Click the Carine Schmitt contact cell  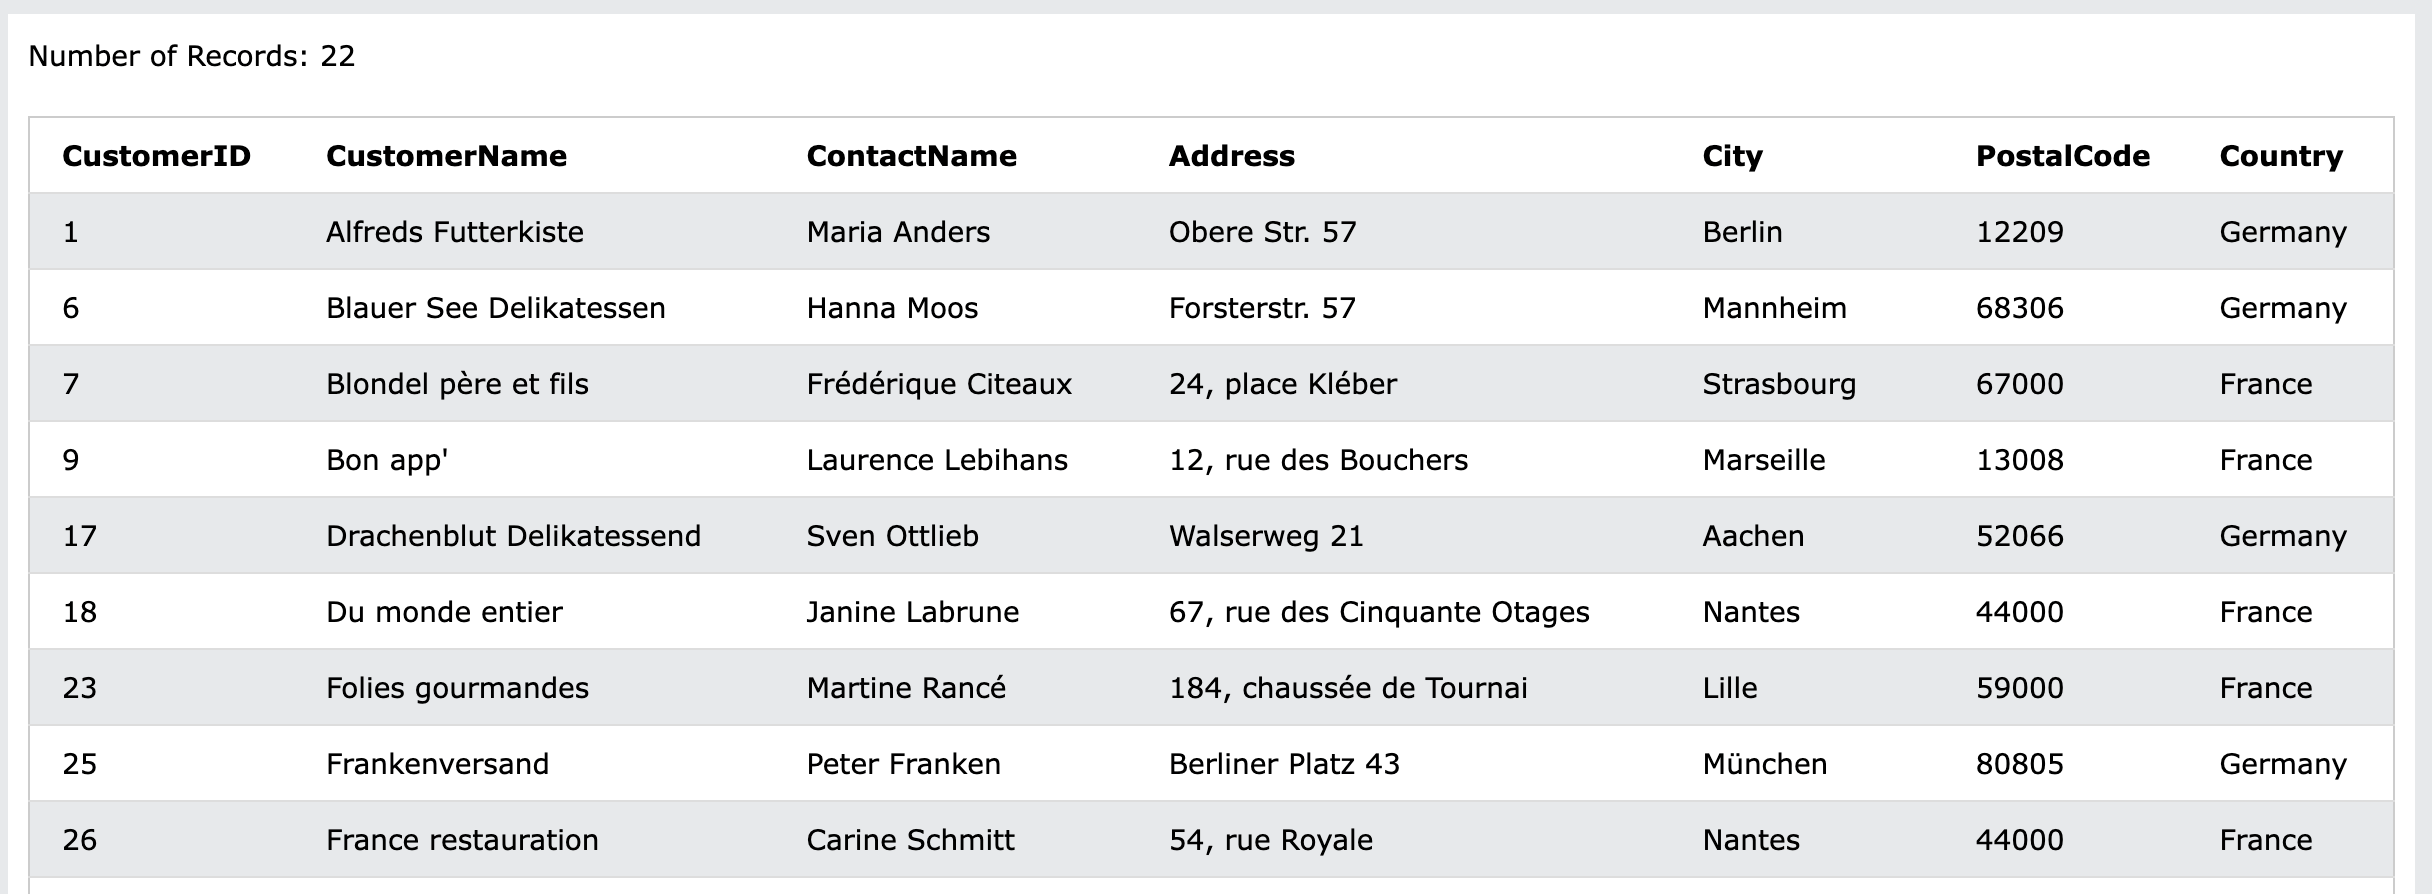910,840
